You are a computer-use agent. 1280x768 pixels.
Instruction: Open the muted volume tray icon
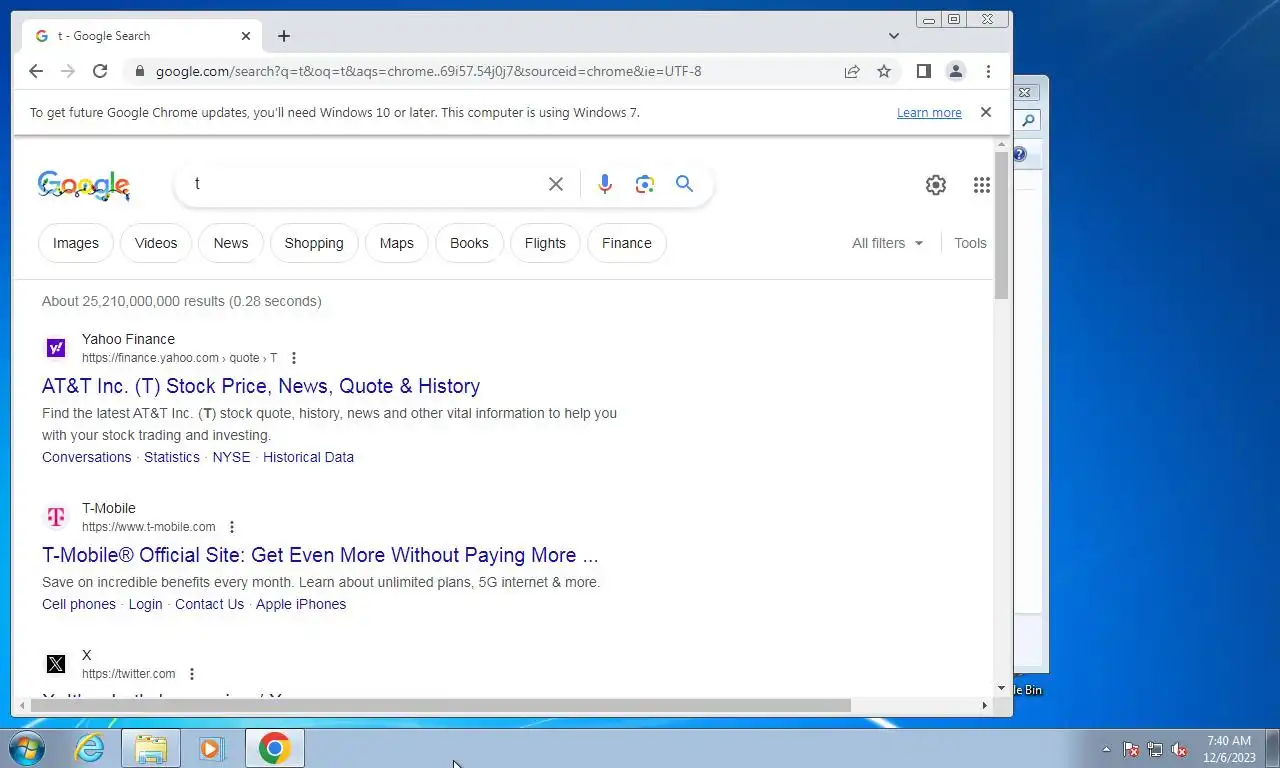pyautogui.click(x=1179, y=749)
